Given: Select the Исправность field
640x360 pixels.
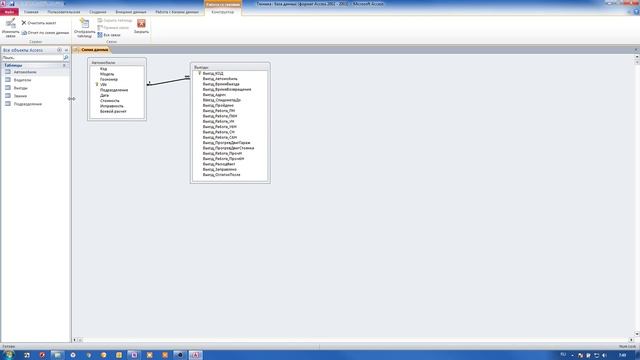Looking at the screenshot, I should (112, 106).
